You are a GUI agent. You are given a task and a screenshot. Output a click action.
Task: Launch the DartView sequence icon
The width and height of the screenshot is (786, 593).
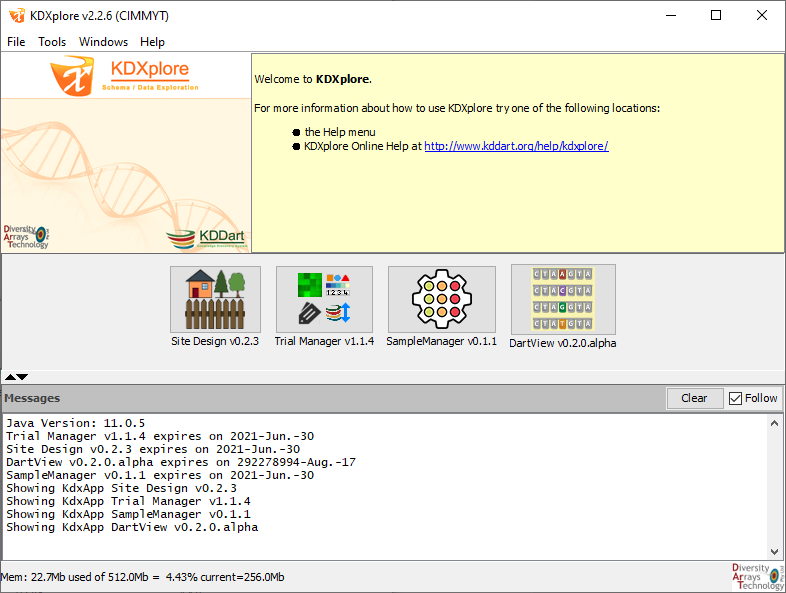point(563,299)
